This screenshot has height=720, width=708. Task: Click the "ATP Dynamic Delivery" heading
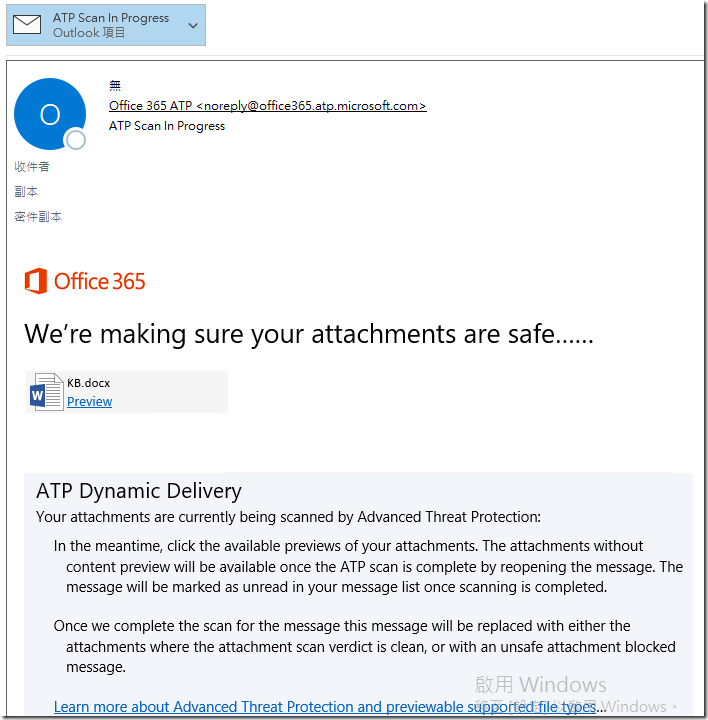point(139,491)
